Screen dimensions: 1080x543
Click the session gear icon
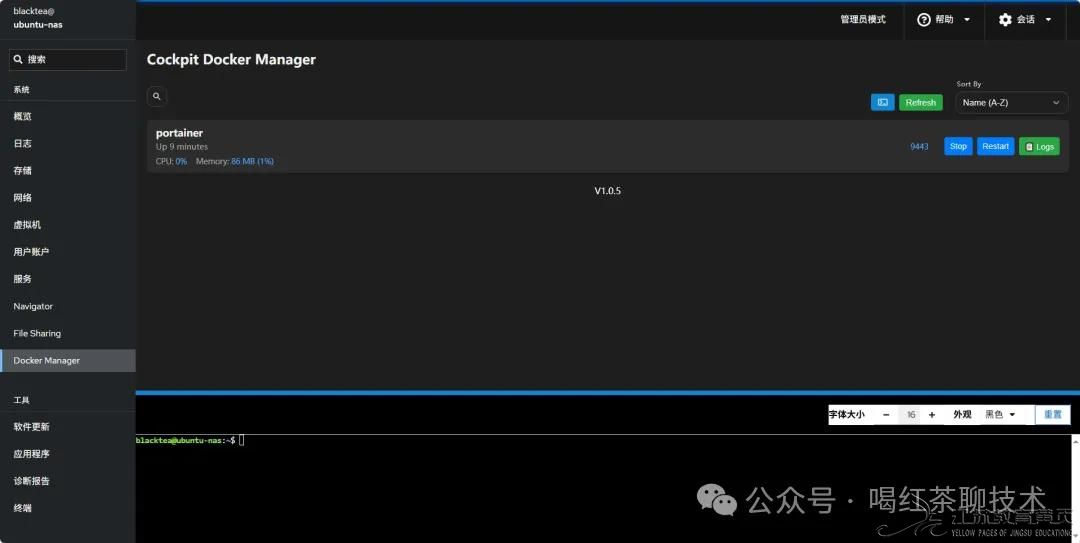pyautogui.click(x=1005, y=19)
